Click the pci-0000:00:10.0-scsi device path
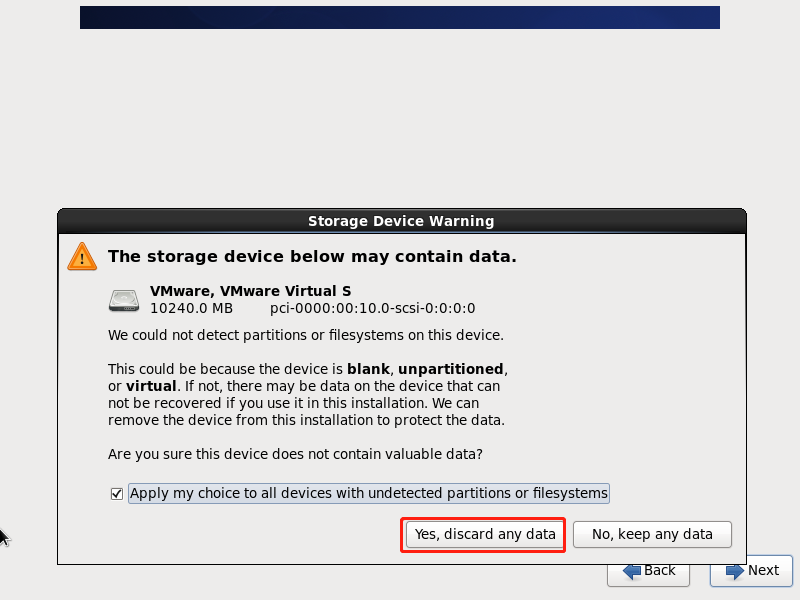The height and width of the screenshot is (600, 800). coord(372,308)
